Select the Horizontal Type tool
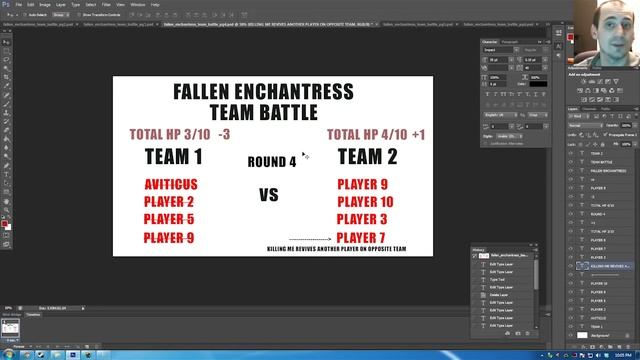Image resolution: width=640 pixels, height=360 pixels. (6, 175)
